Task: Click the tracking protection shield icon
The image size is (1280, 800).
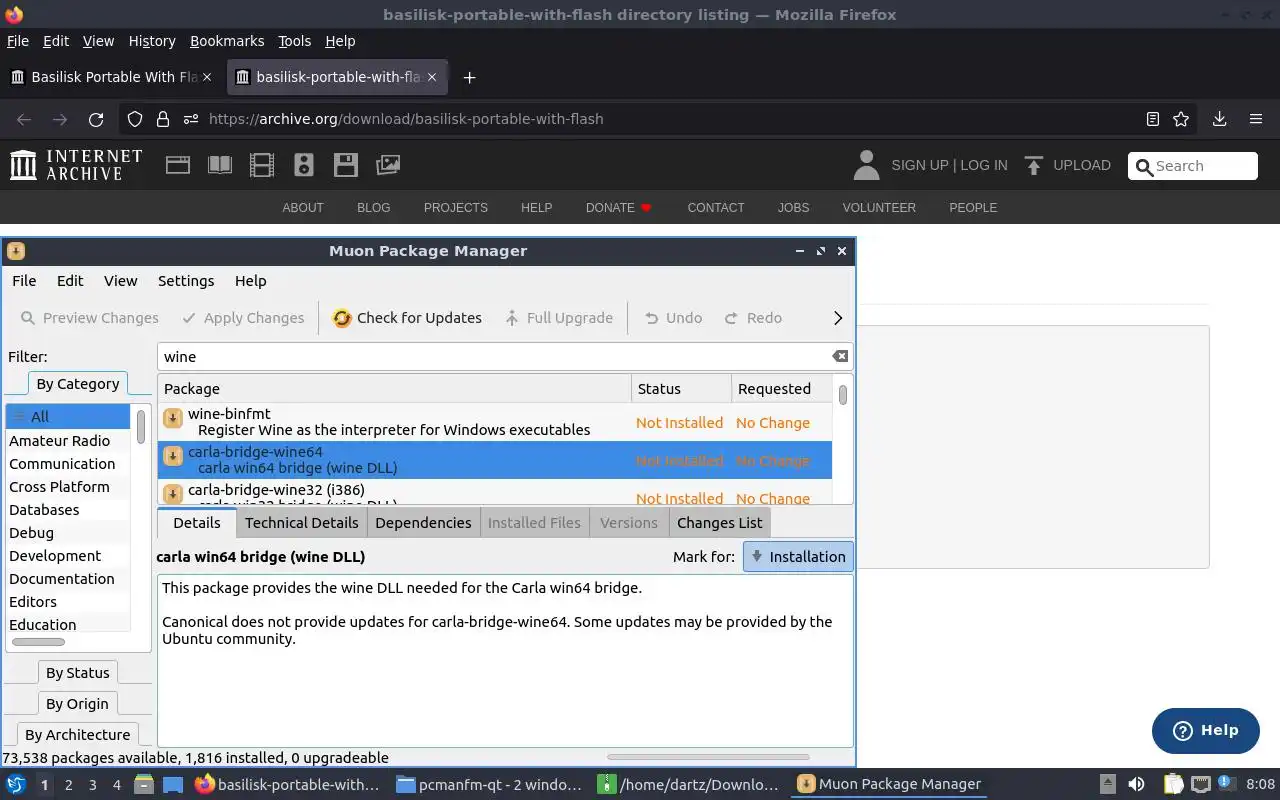Action: click(134, 119)
